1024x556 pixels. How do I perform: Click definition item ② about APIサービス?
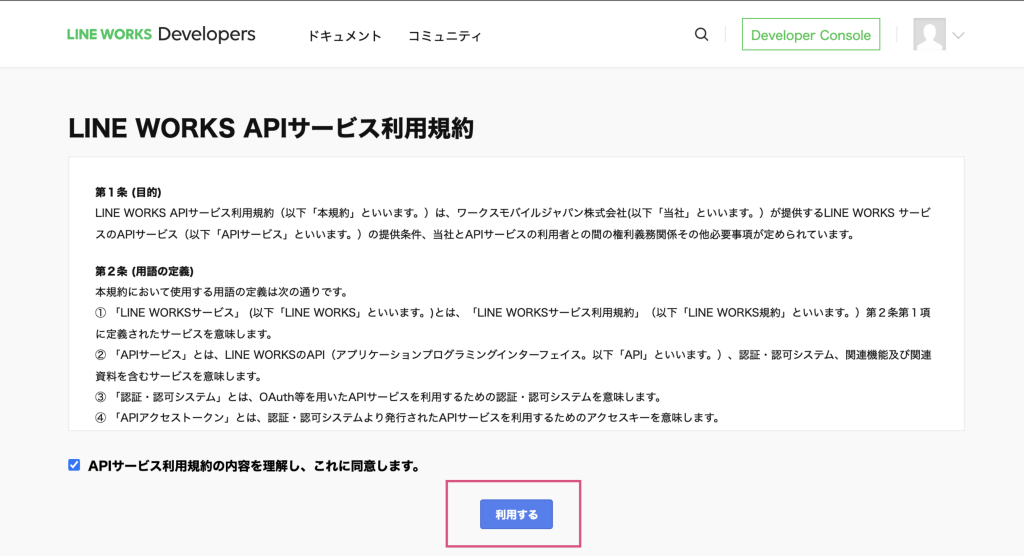pos(516,355)
